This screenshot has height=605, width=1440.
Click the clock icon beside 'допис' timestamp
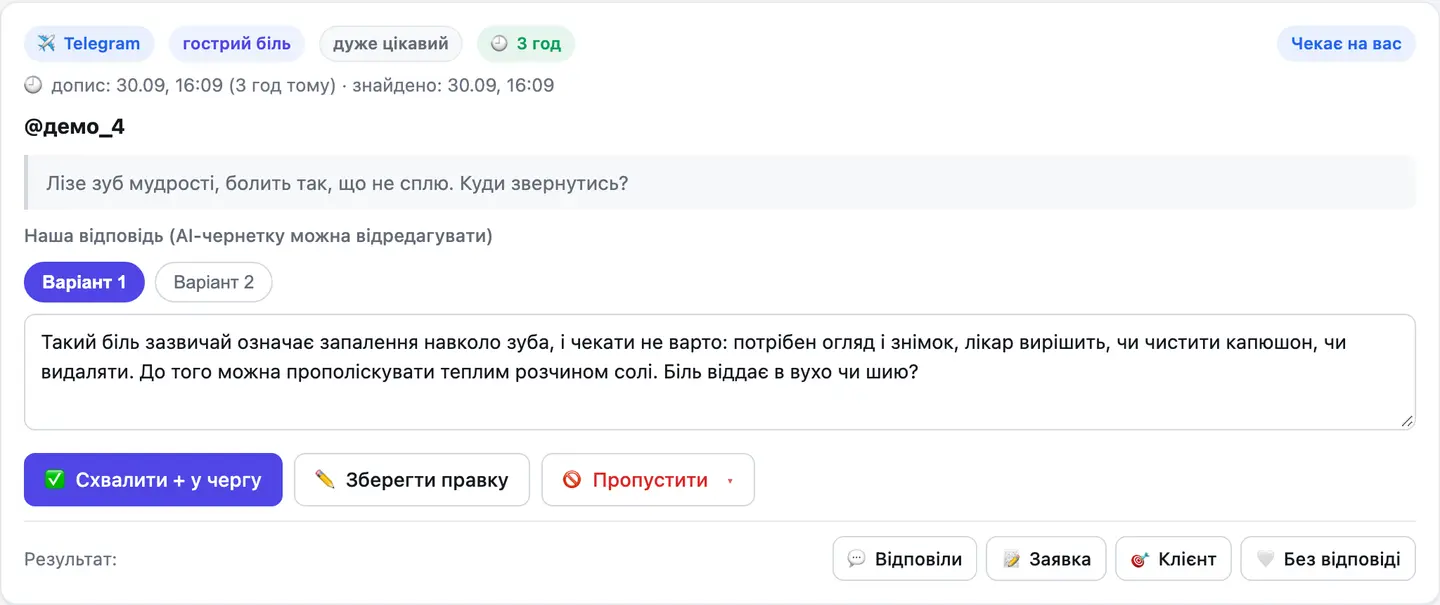click(33, 85)
